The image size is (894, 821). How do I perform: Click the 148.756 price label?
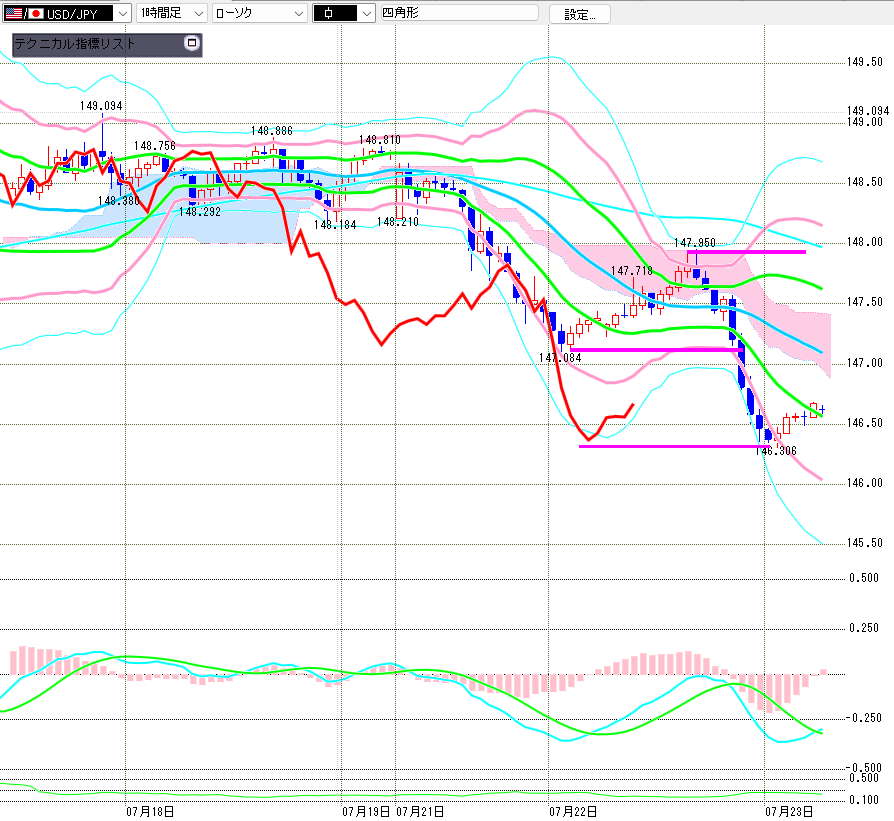(155, 146)
